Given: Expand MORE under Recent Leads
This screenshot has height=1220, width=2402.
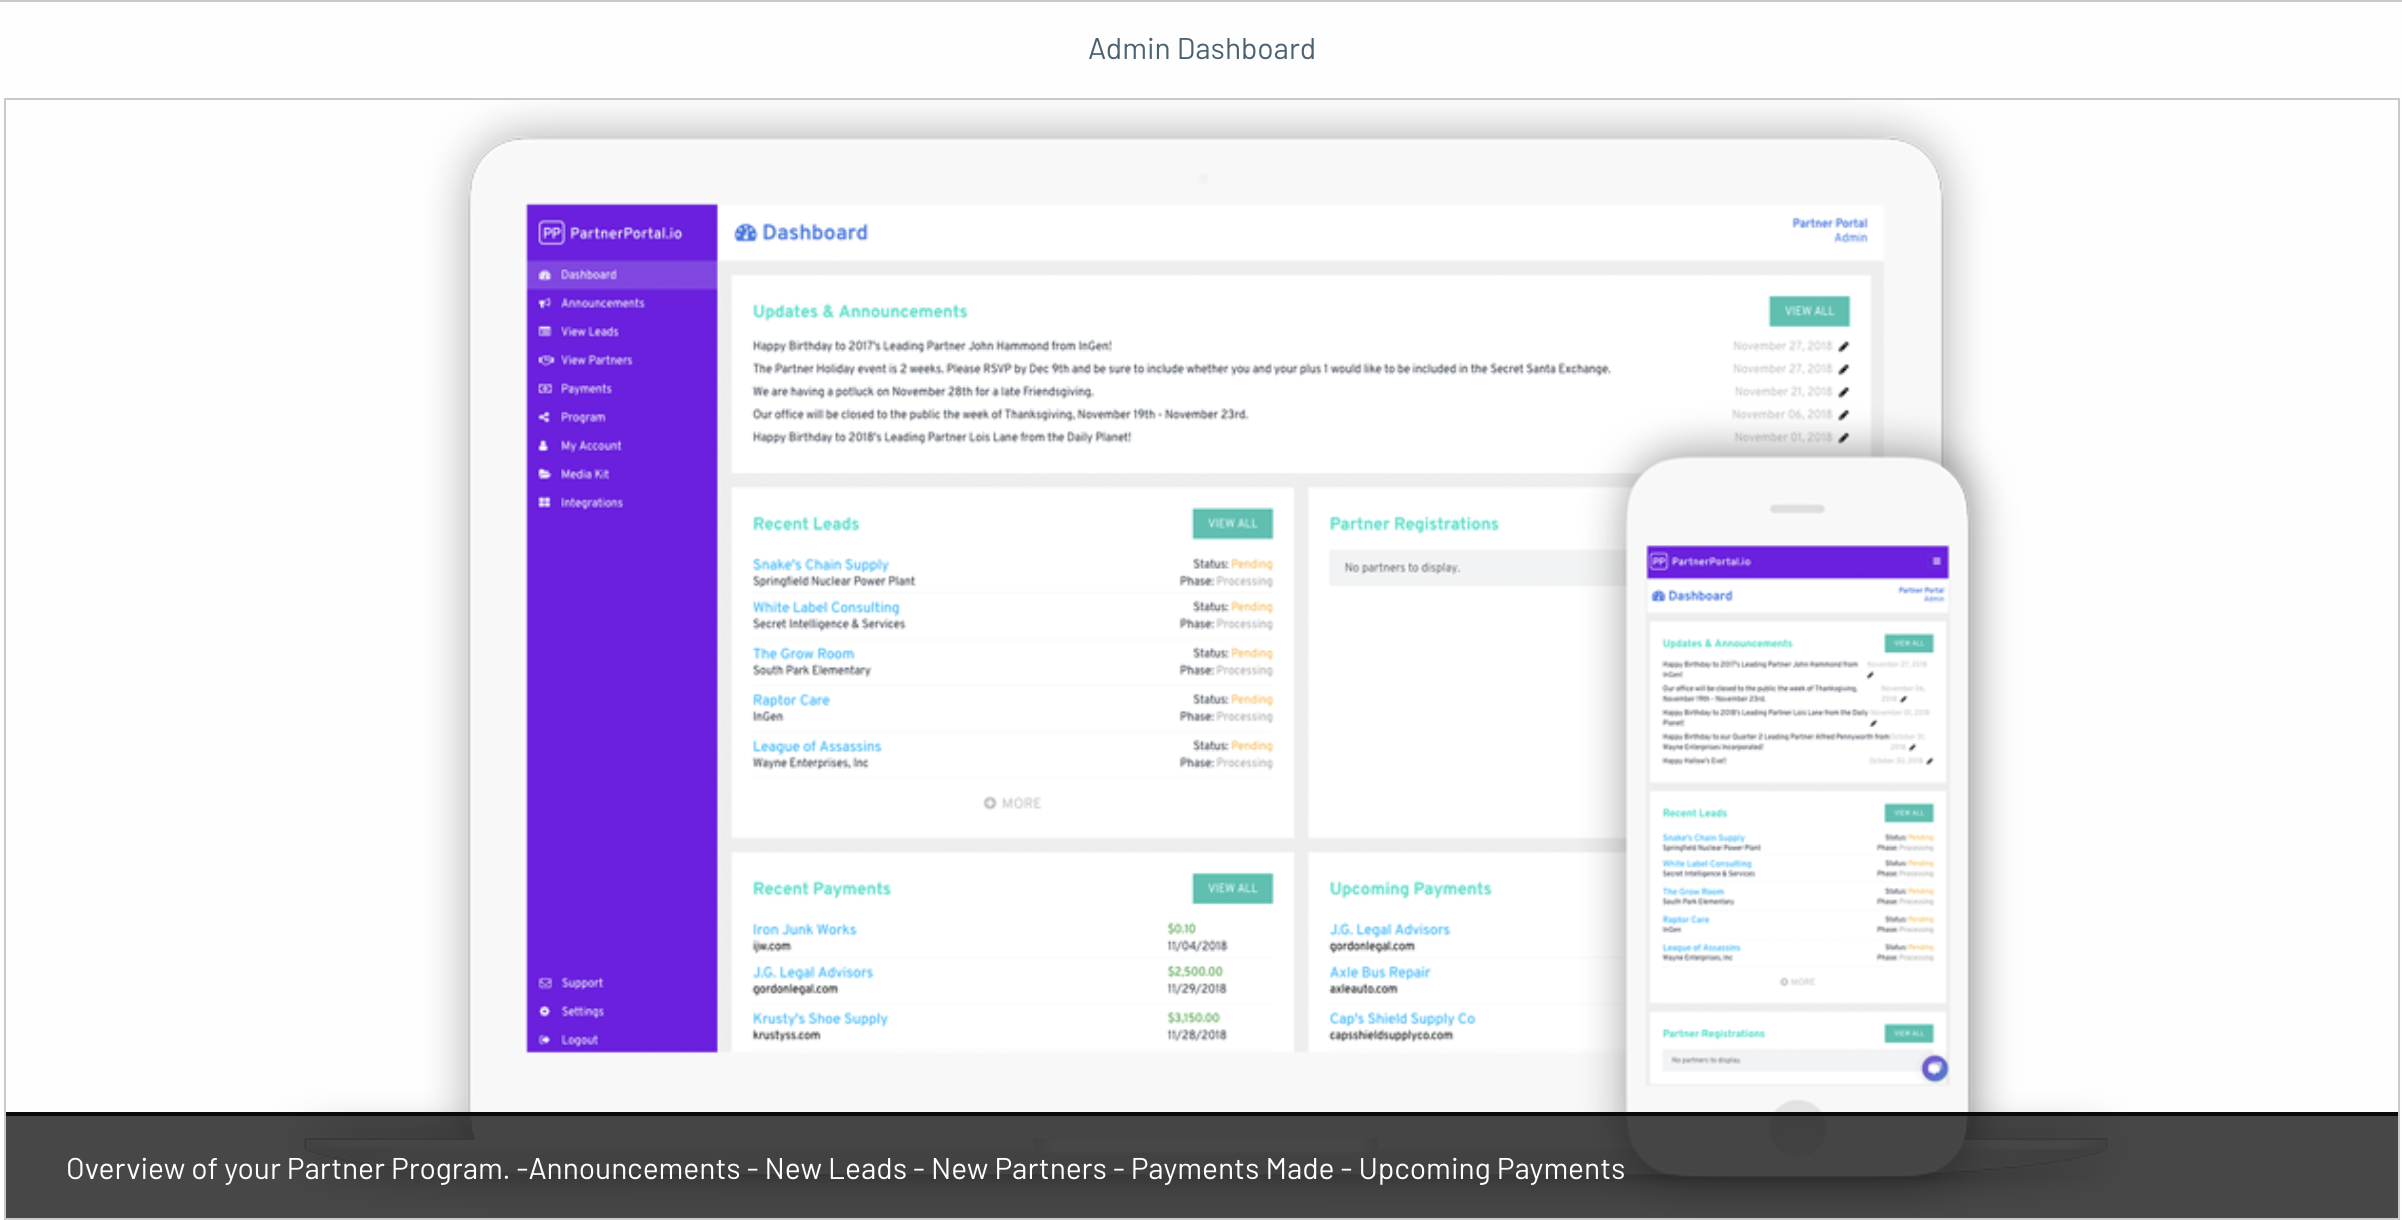Looking at the screenshot, I should (1012, 802).
